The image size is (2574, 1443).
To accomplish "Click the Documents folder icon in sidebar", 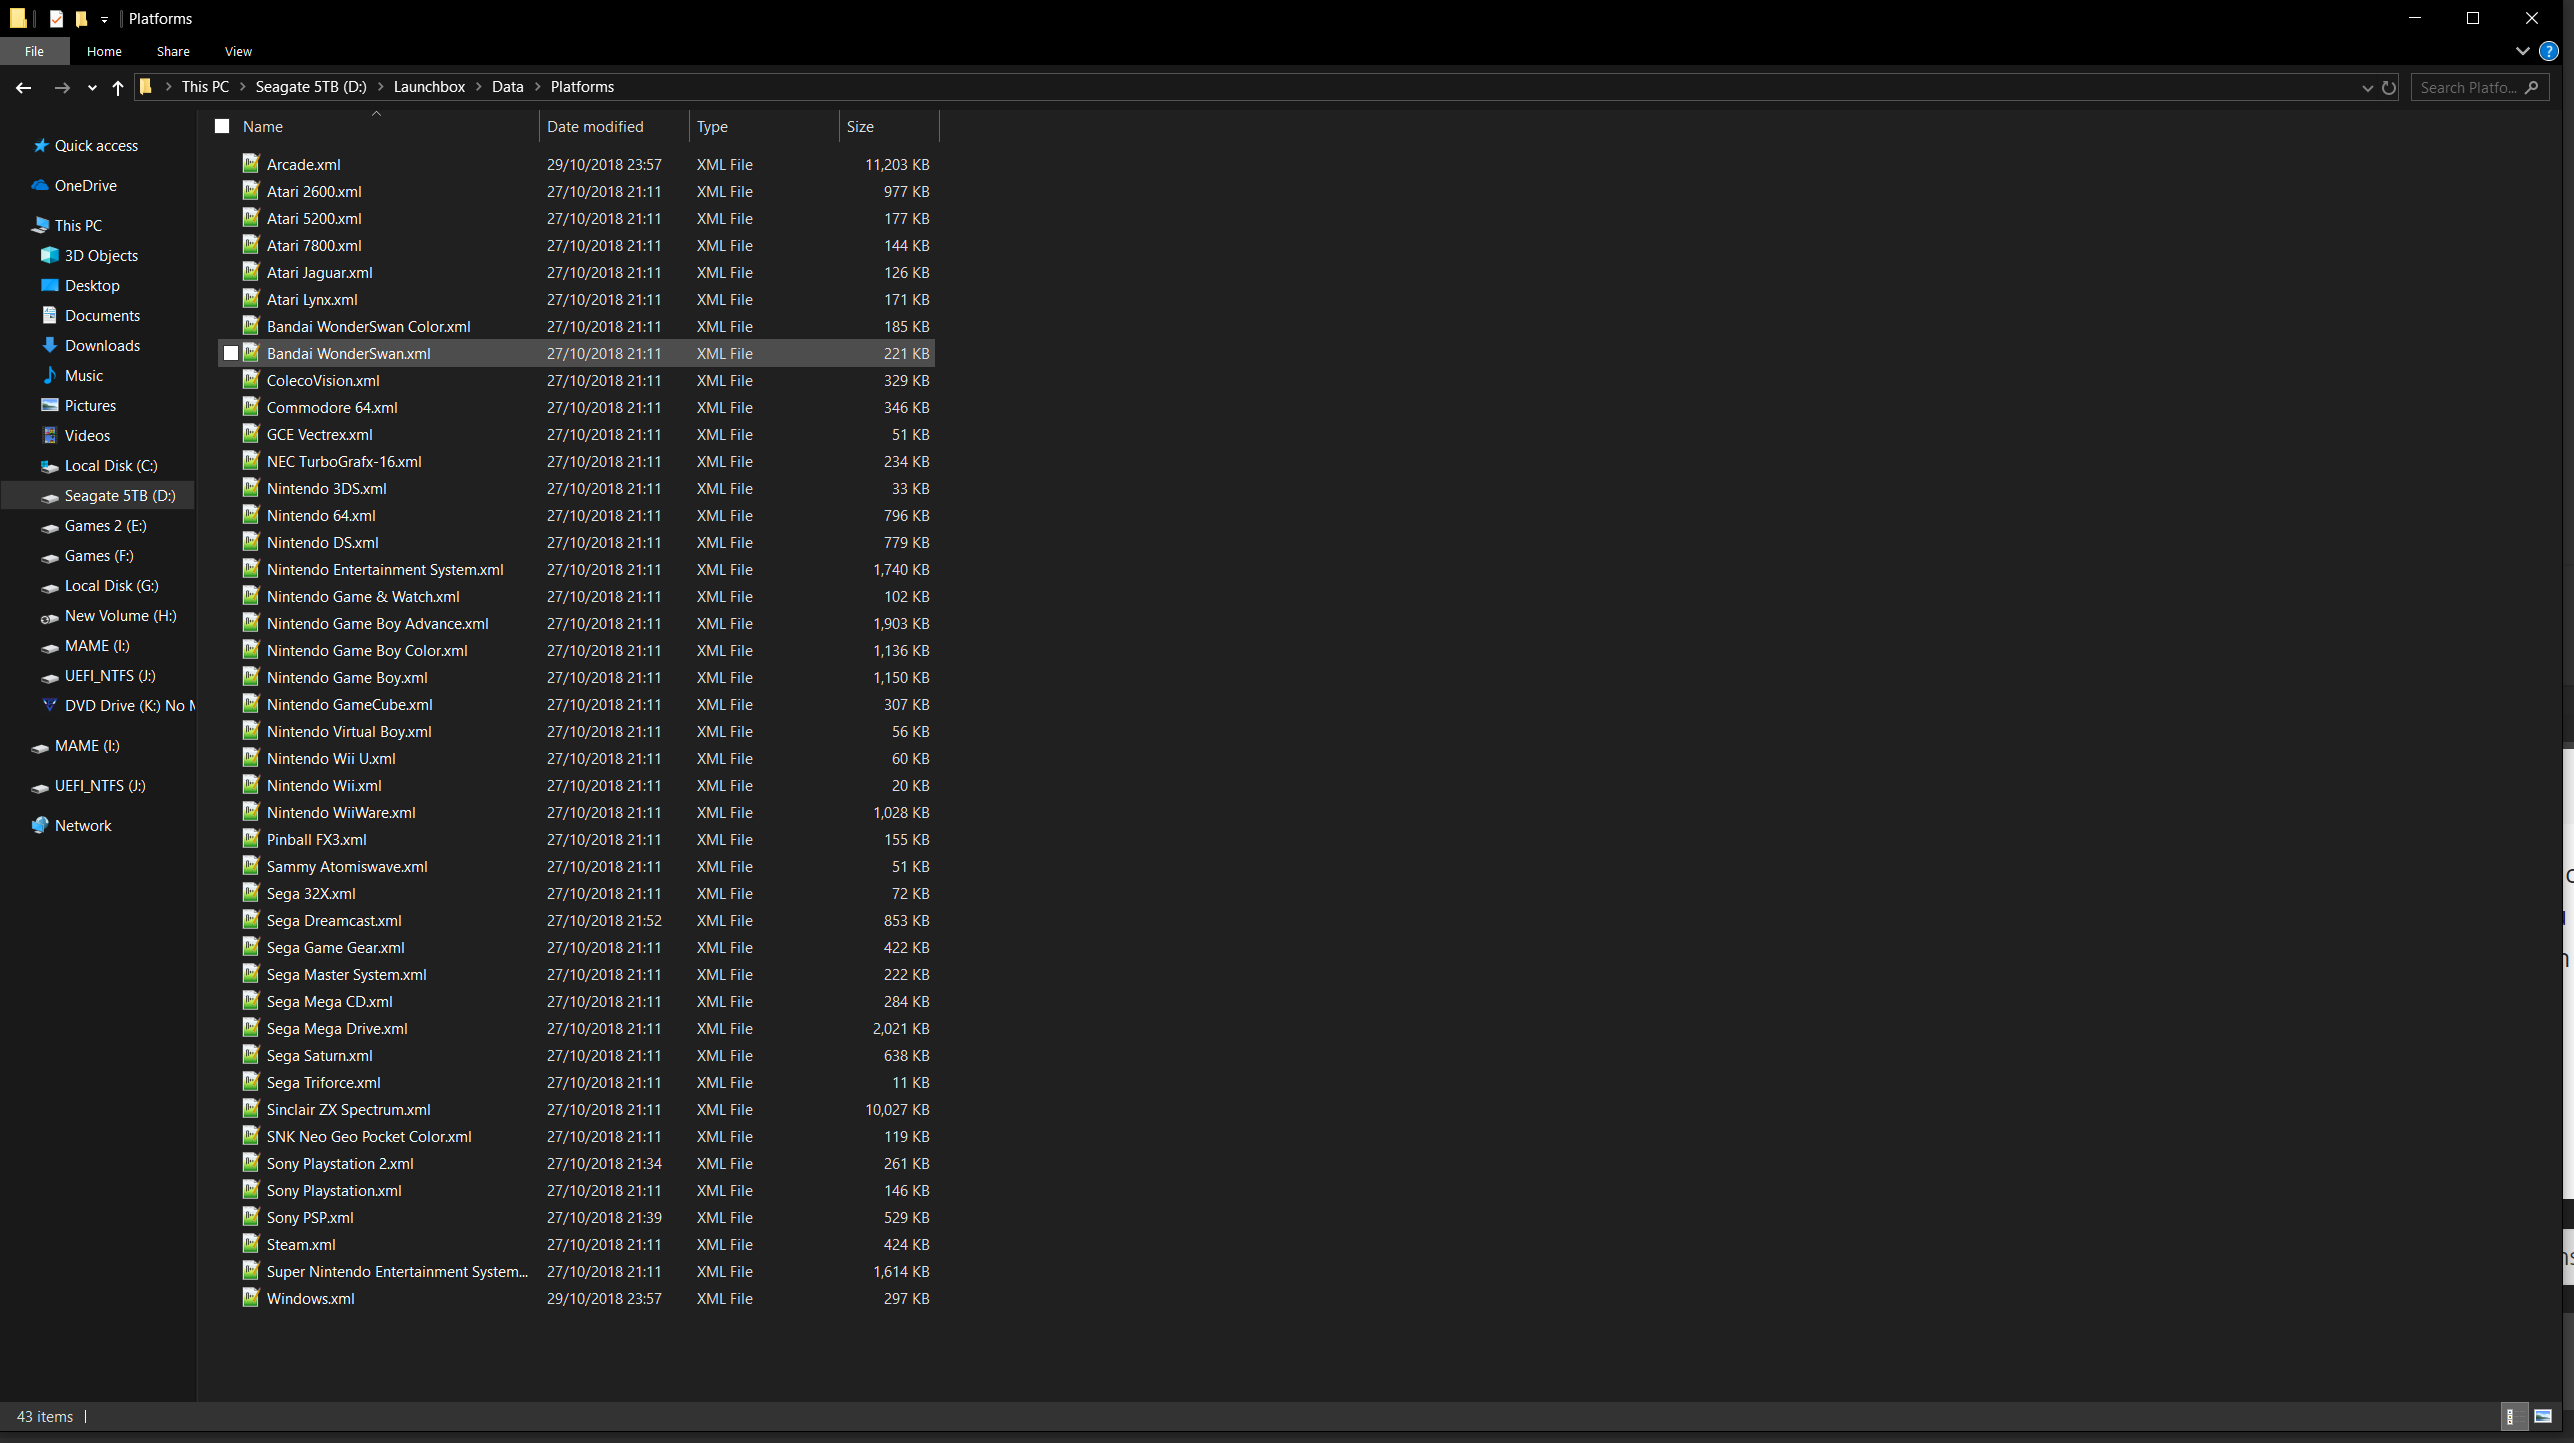I will pyautogui.click(x=49, y=316).
